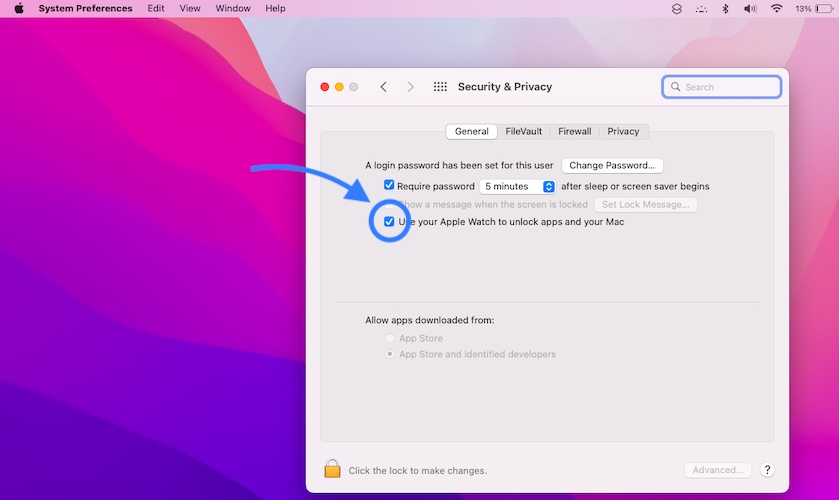Open the Help menu
The width and height of the screenshot is (839, 500).
click(x=275, y=9)
